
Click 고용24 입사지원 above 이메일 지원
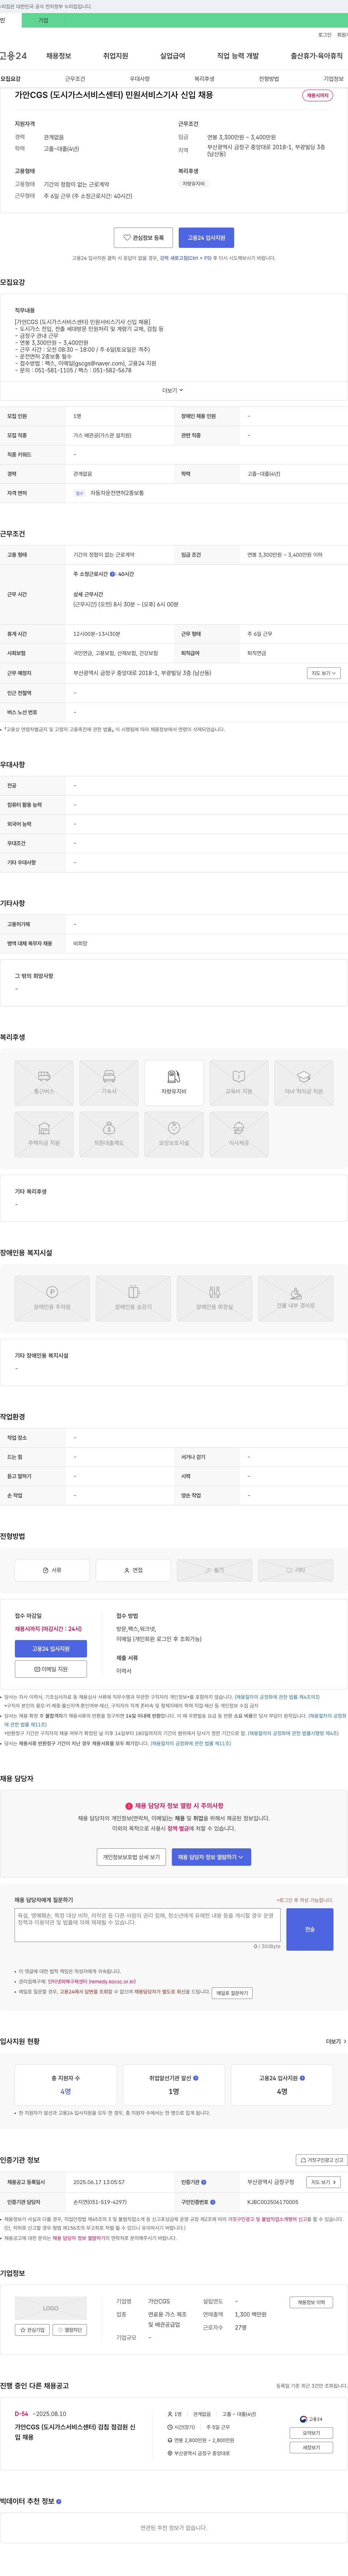click(x=51, y=1649)
